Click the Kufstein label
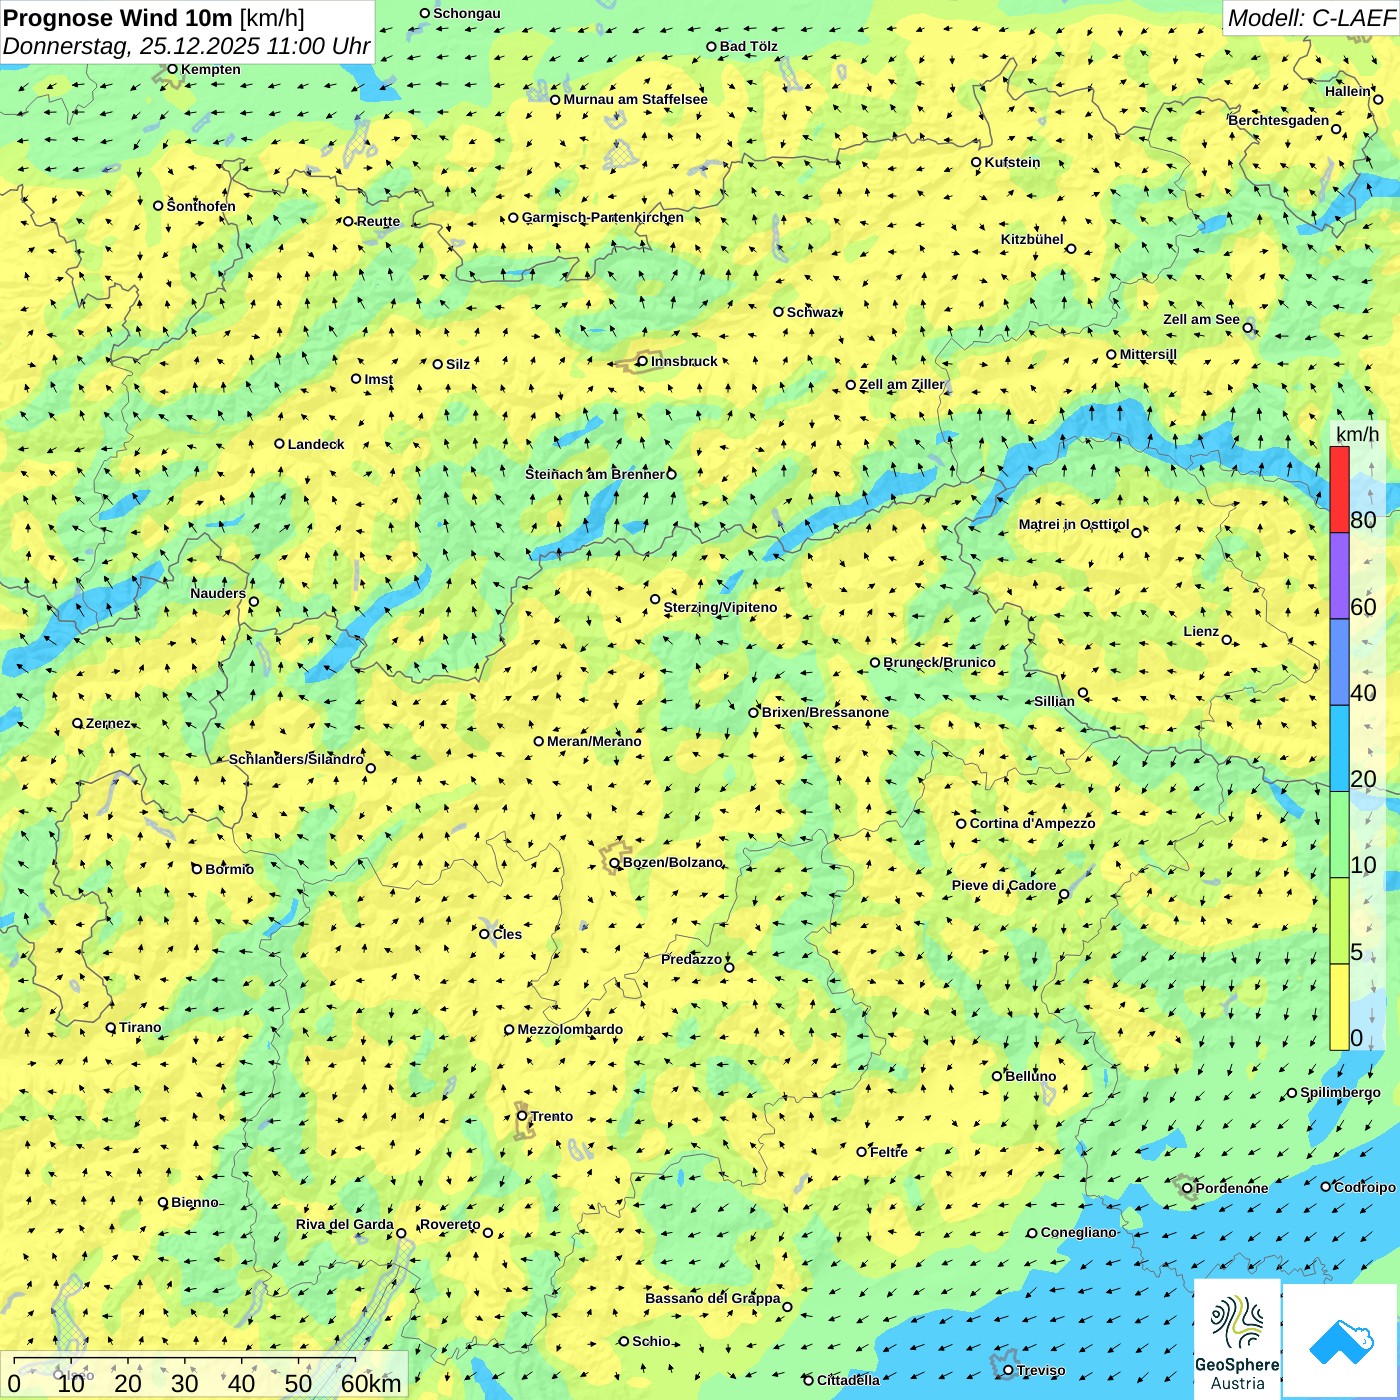The height and width of the screenshot is (1400, 1400). 1012,162
